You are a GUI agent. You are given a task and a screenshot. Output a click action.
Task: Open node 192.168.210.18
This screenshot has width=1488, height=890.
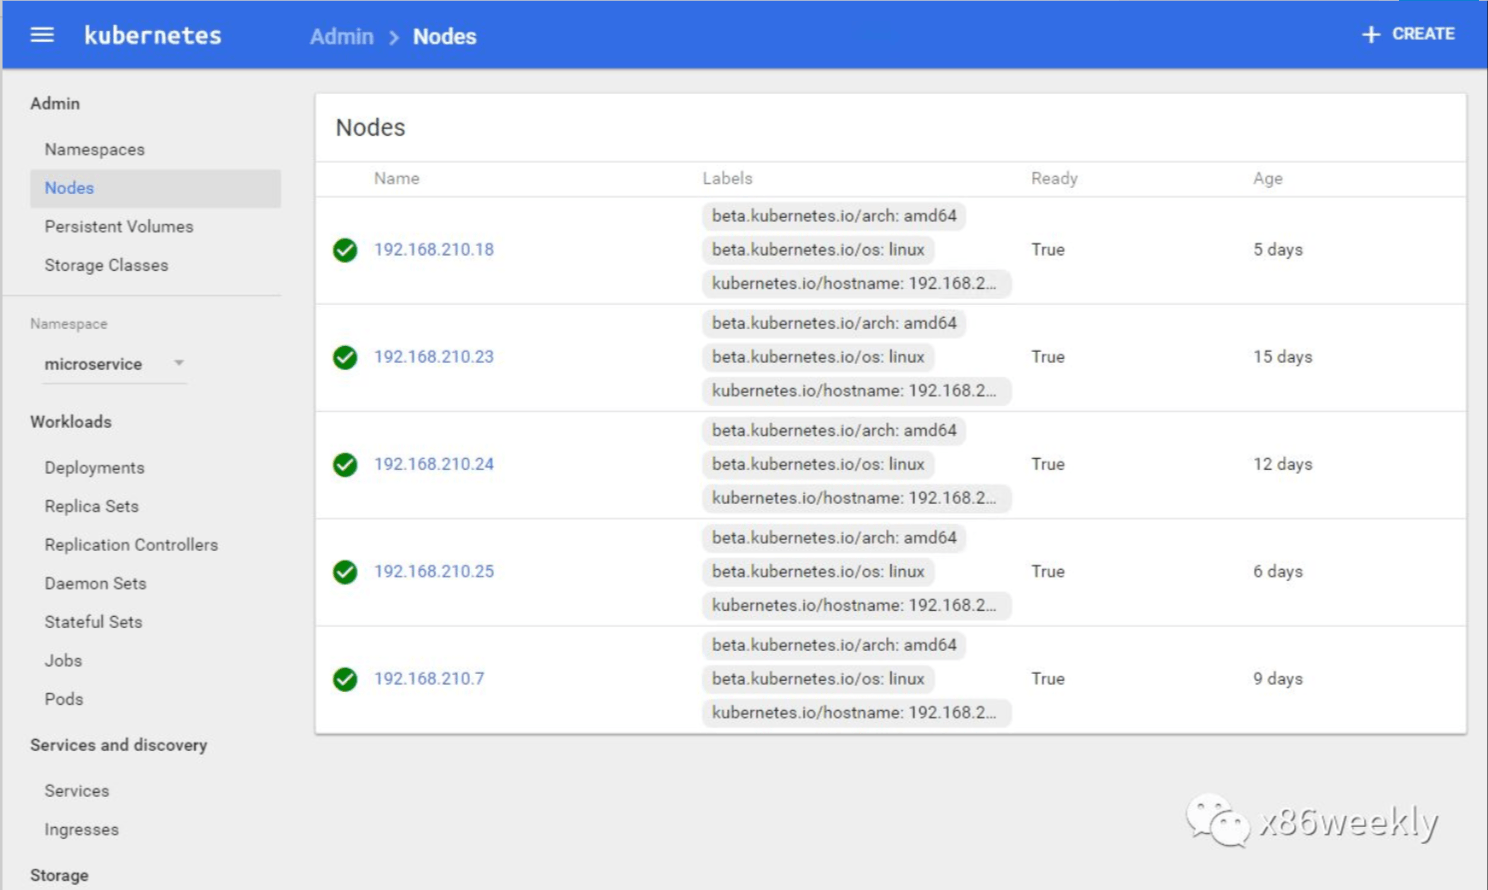pos(434,250)
